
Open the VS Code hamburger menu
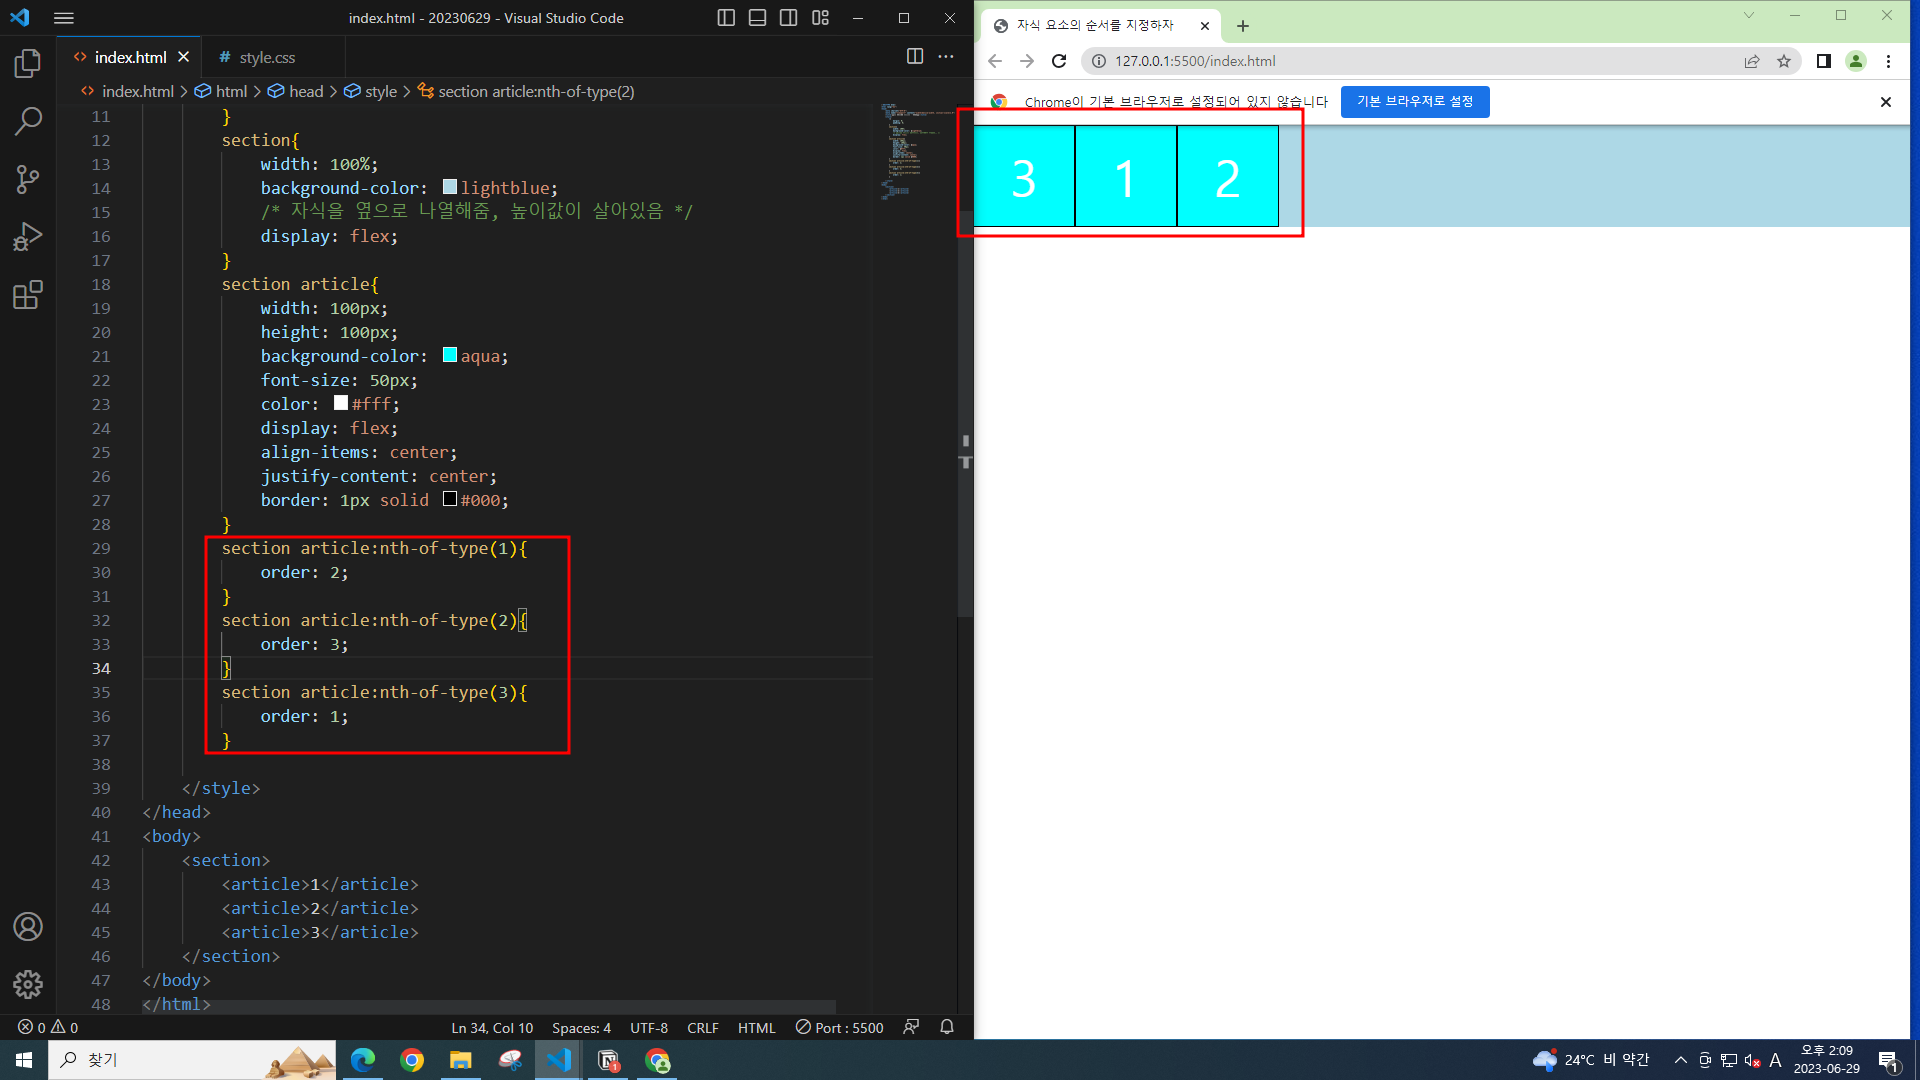64,18
